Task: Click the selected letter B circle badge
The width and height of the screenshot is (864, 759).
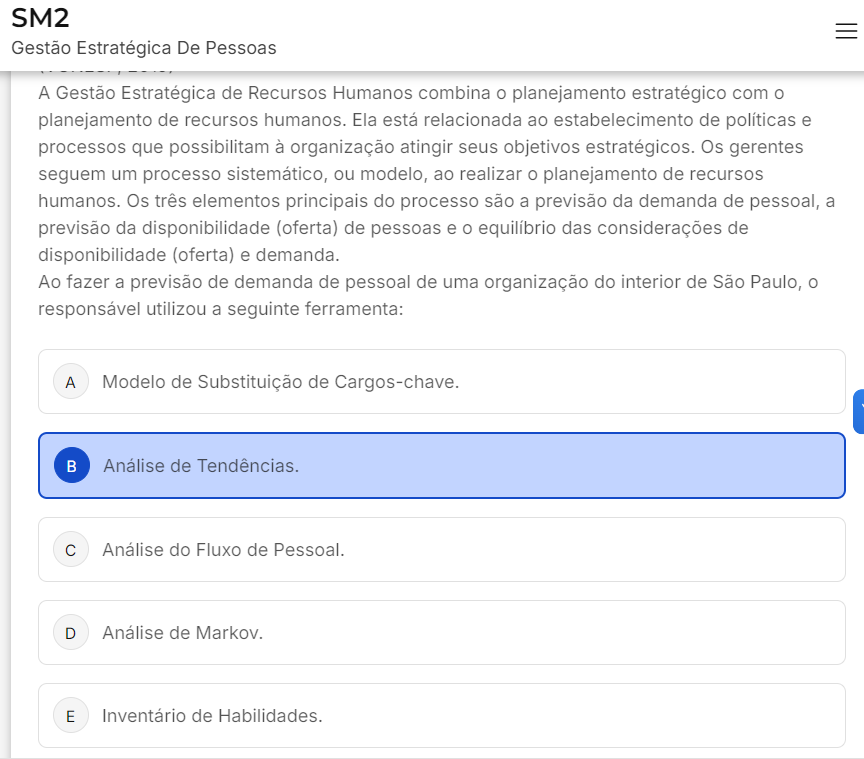Action: click(x=72, y=466)
